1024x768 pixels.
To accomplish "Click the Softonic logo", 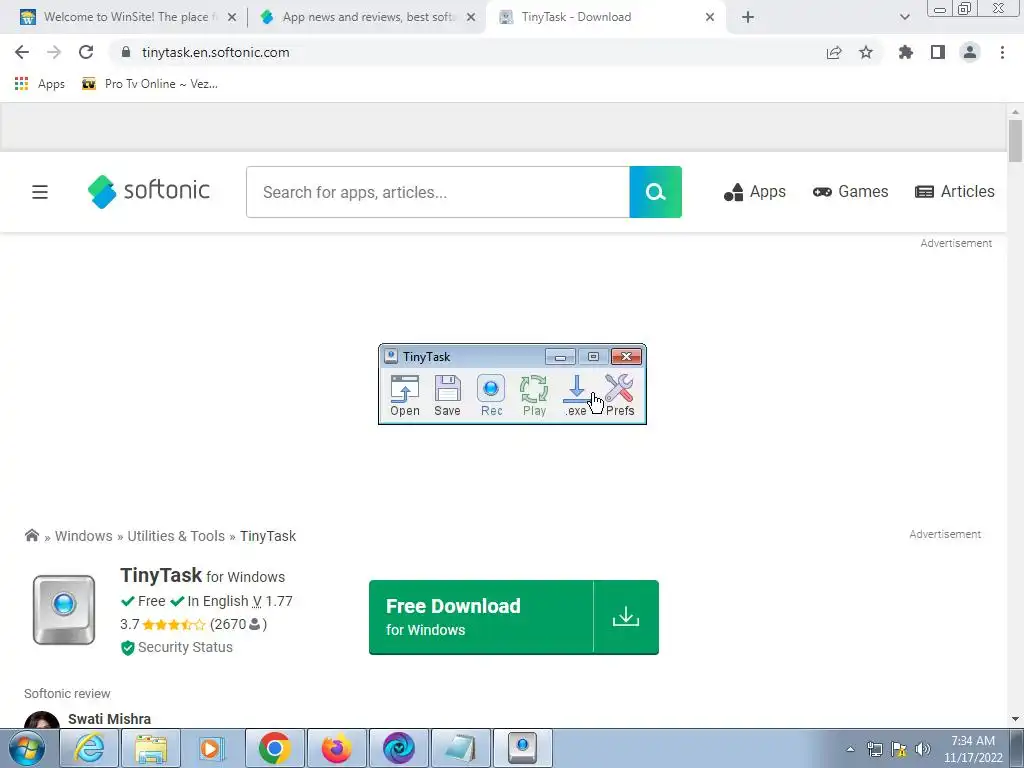I will [149, 191].
